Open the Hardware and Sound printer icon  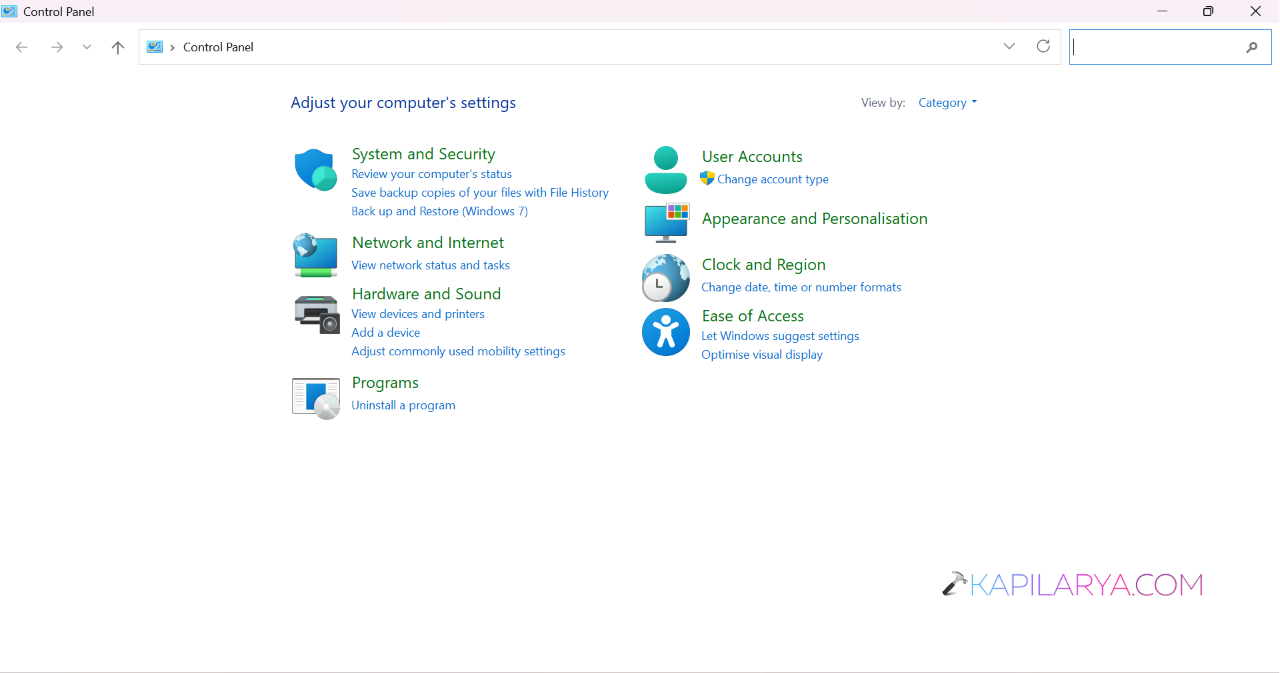point(316,314)
